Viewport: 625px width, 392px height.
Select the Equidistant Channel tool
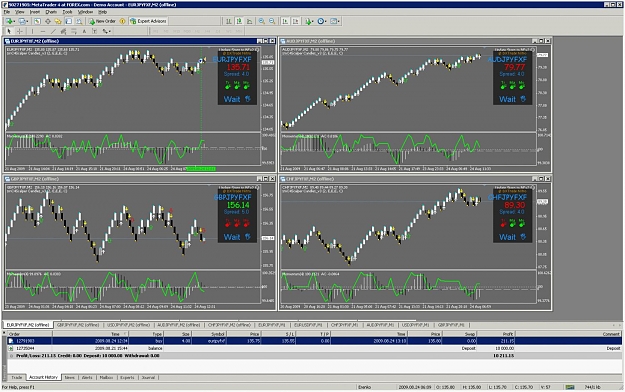[x=63, y=31]
